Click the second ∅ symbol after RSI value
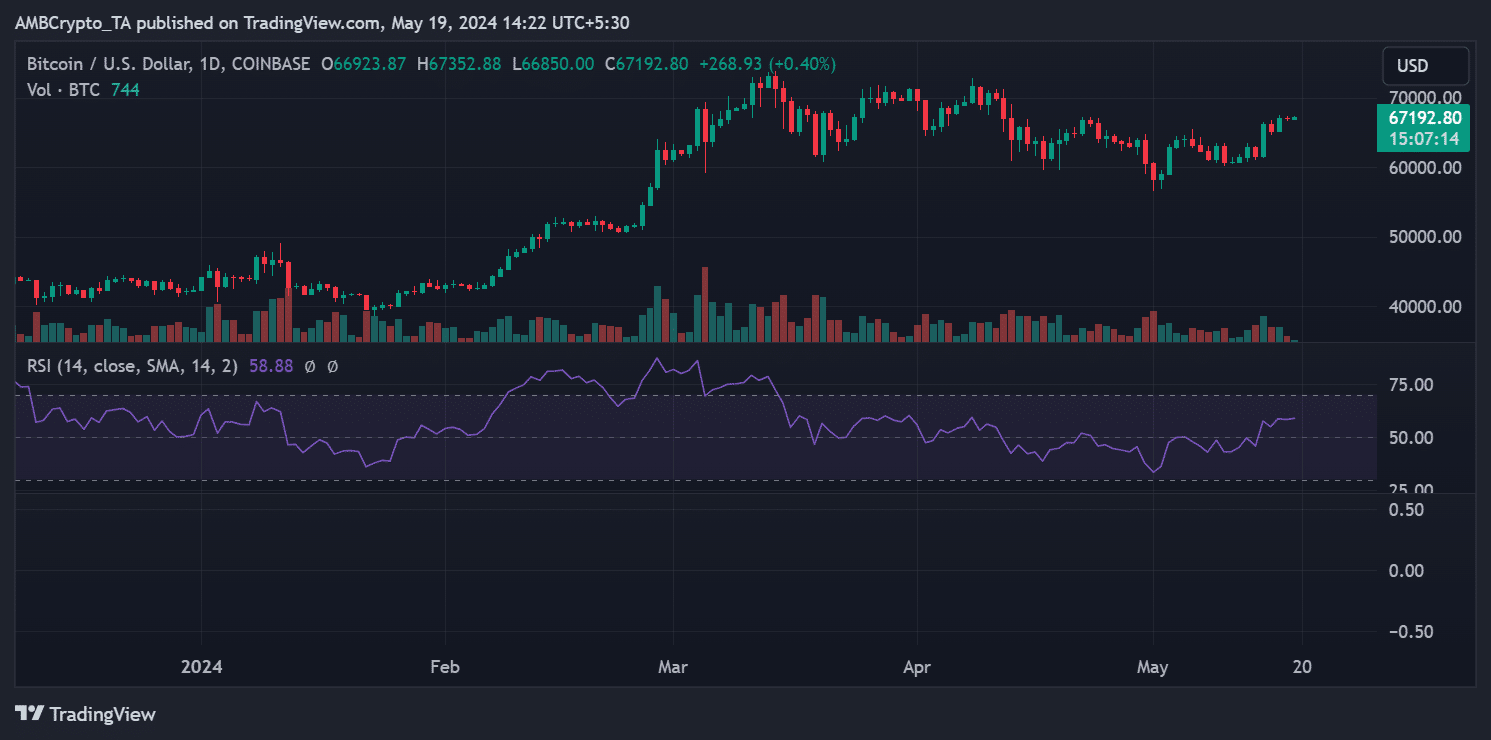The width and height of the screenshot is (1491, 740). 333,366
